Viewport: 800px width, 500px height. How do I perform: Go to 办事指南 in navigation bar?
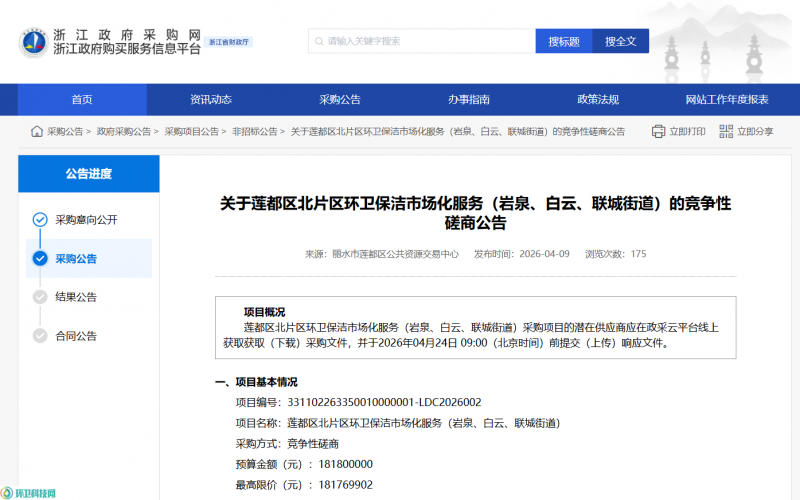(x=469, y=99)
